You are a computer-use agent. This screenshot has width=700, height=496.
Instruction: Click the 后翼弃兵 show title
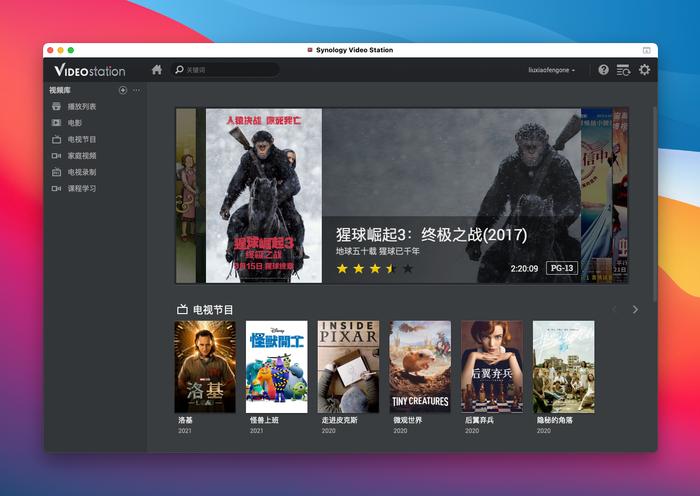click(479, 420)
